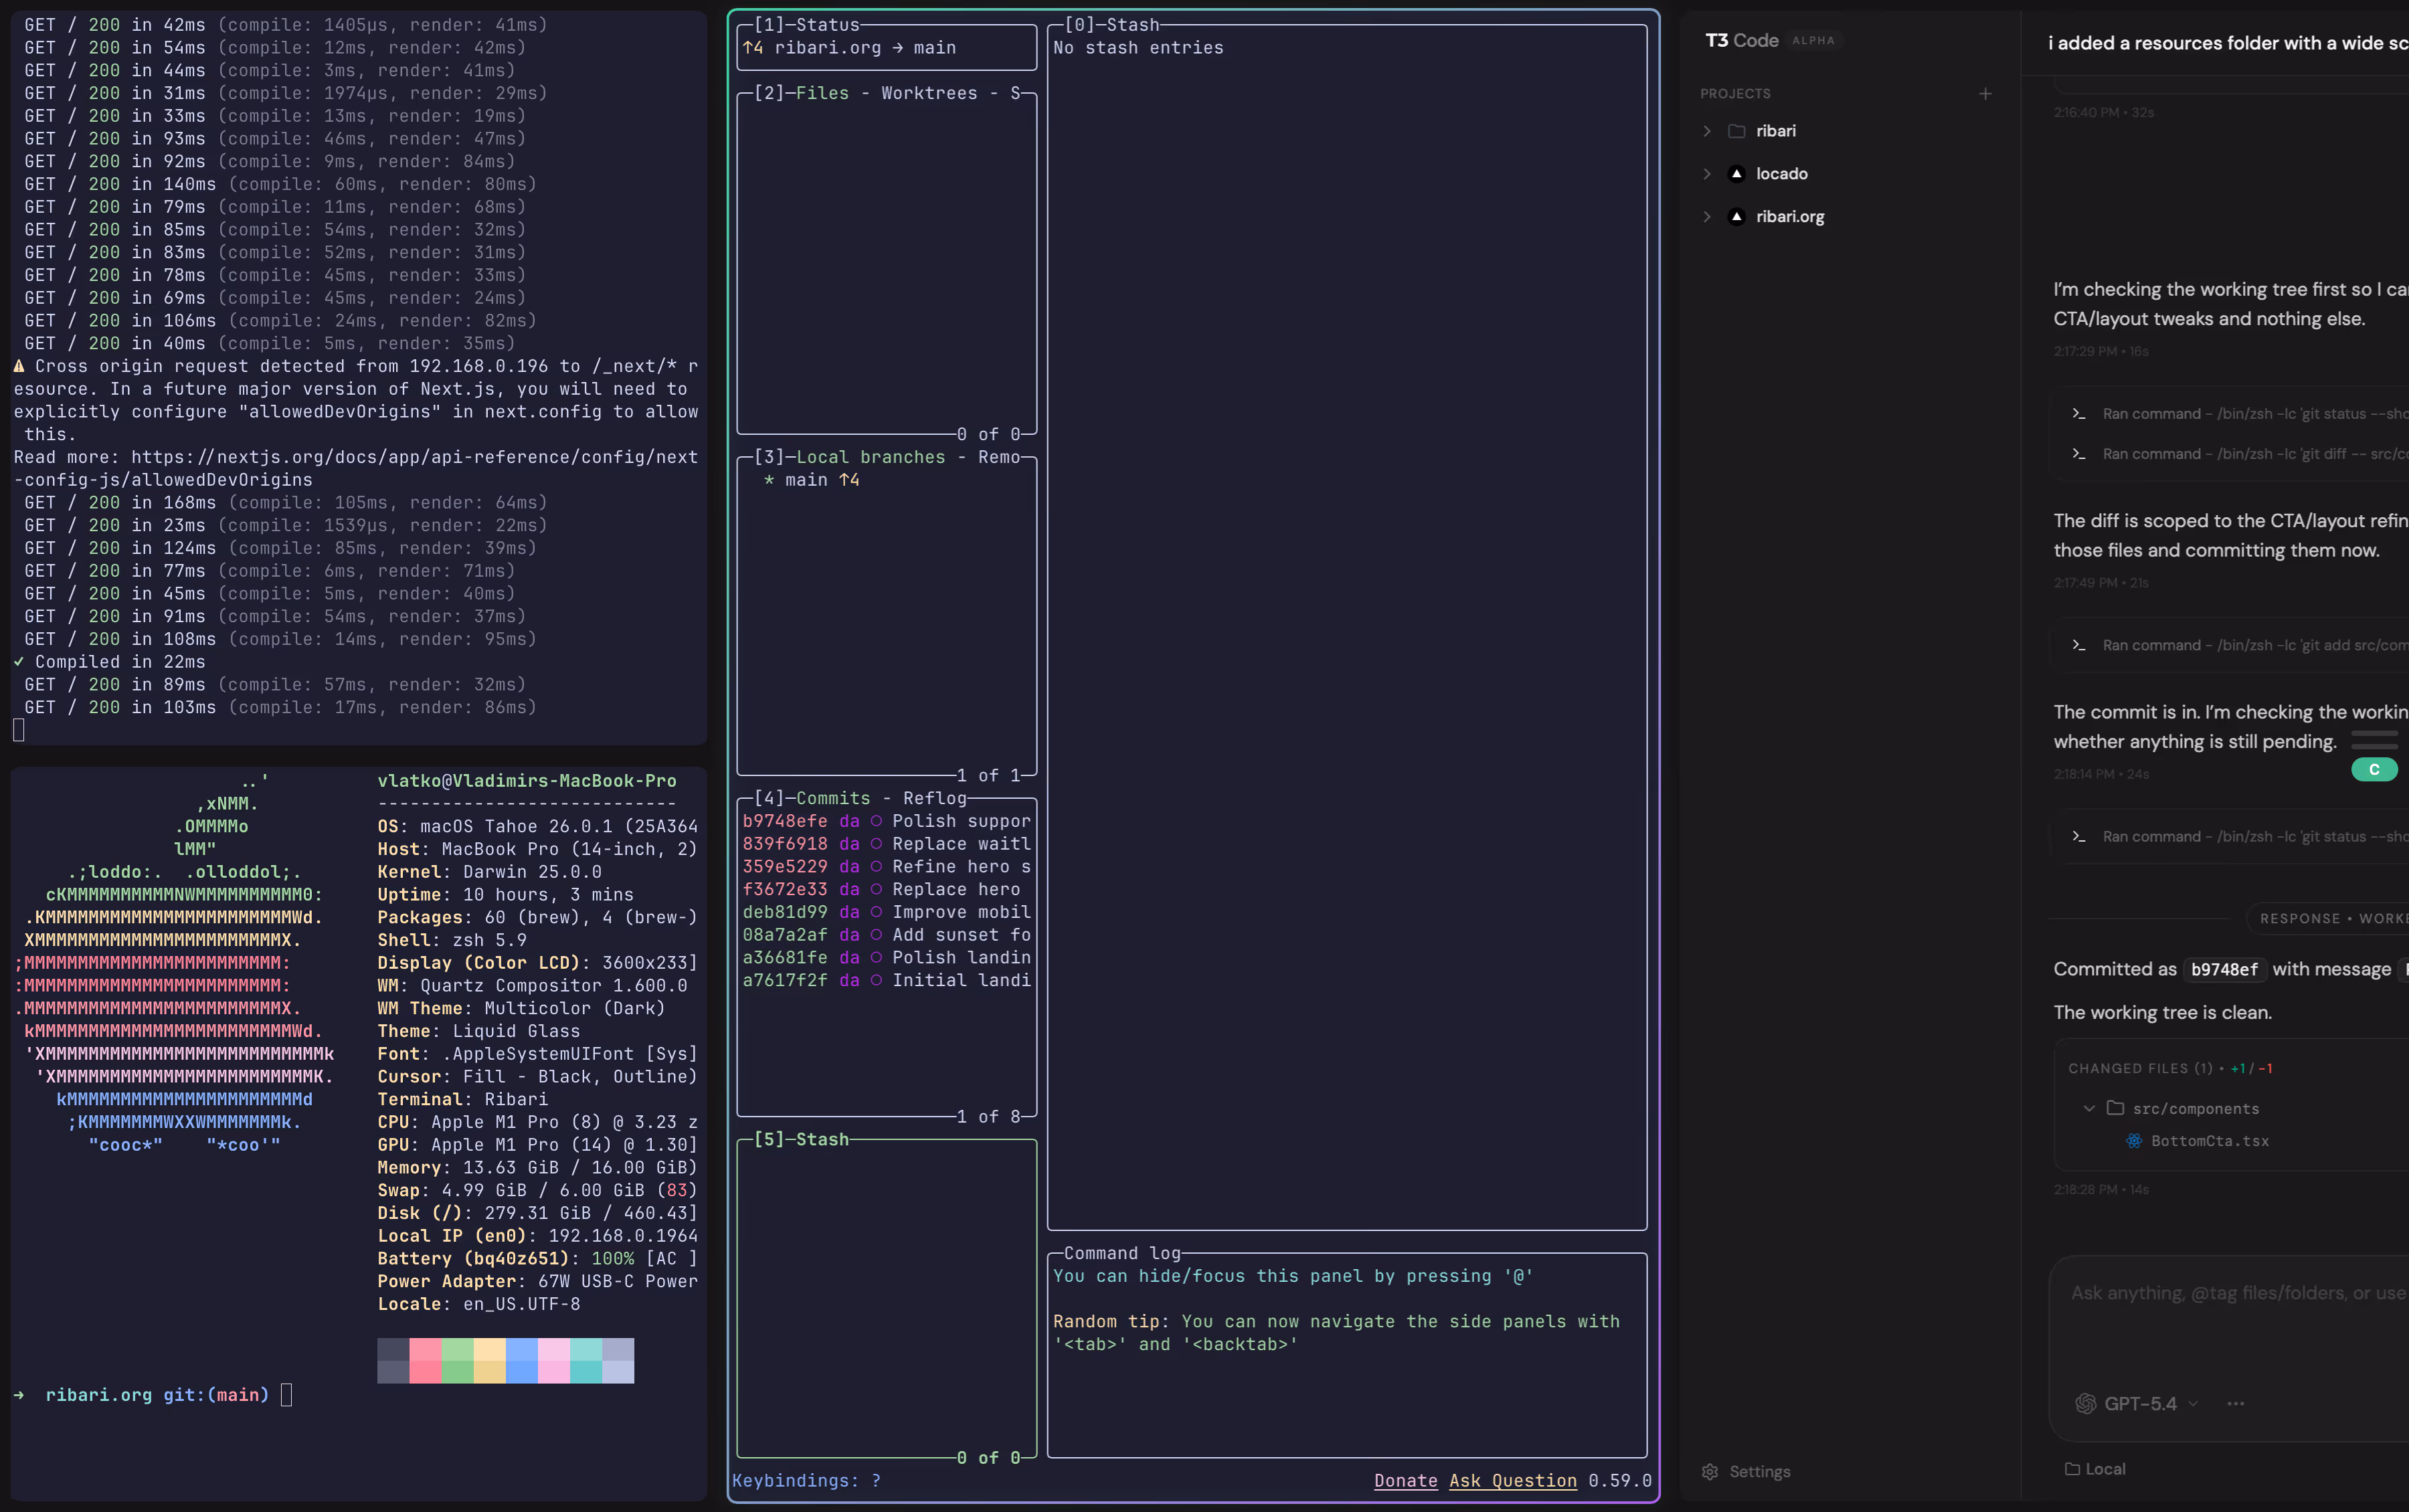The image size is (2409, 1512).
Task: Click the OpenAI logo beside GPT-5.4
Action: pos(2086,1403)
